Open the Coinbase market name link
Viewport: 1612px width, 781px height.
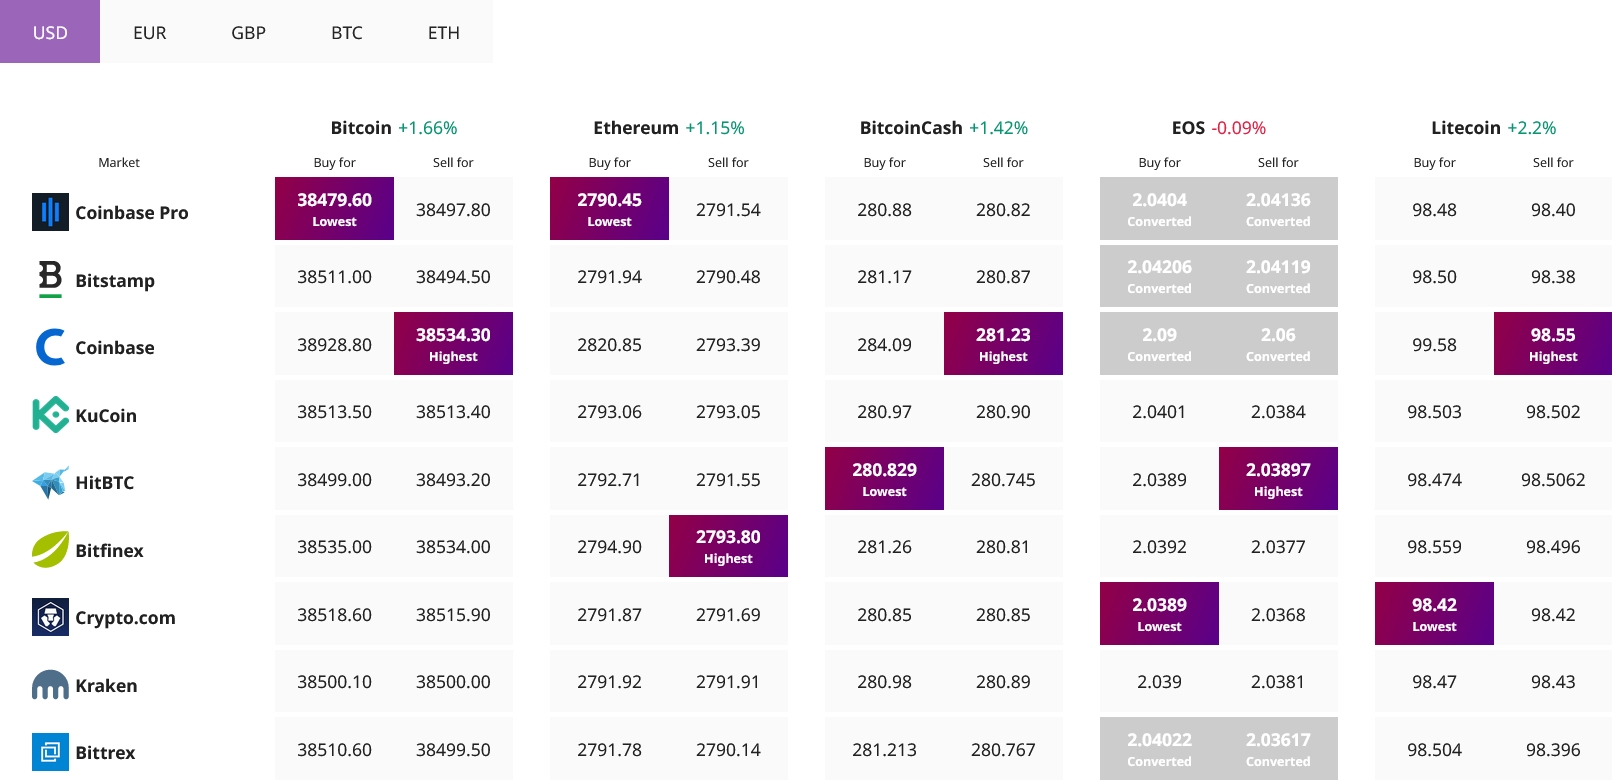(115, 347)
